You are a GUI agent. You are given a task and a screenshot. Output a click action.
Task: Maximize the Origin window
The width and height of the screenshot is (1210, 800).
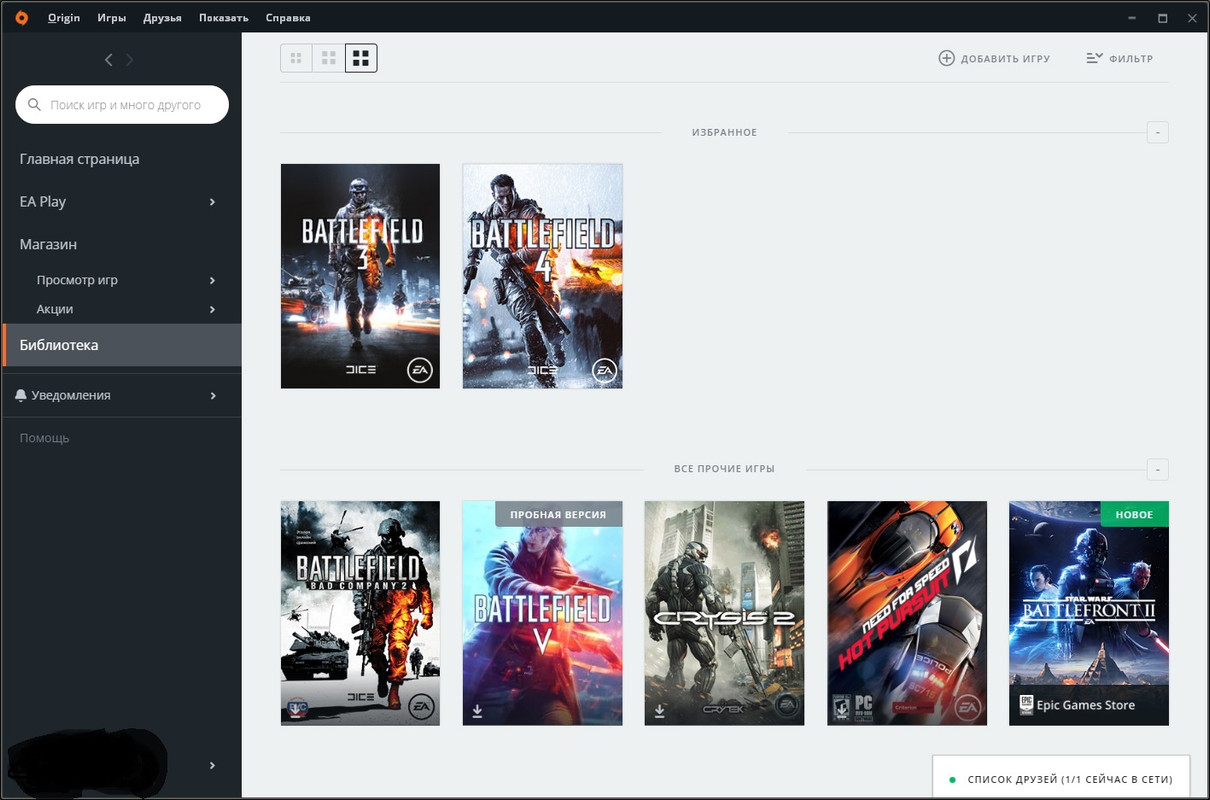(1163, 18)
